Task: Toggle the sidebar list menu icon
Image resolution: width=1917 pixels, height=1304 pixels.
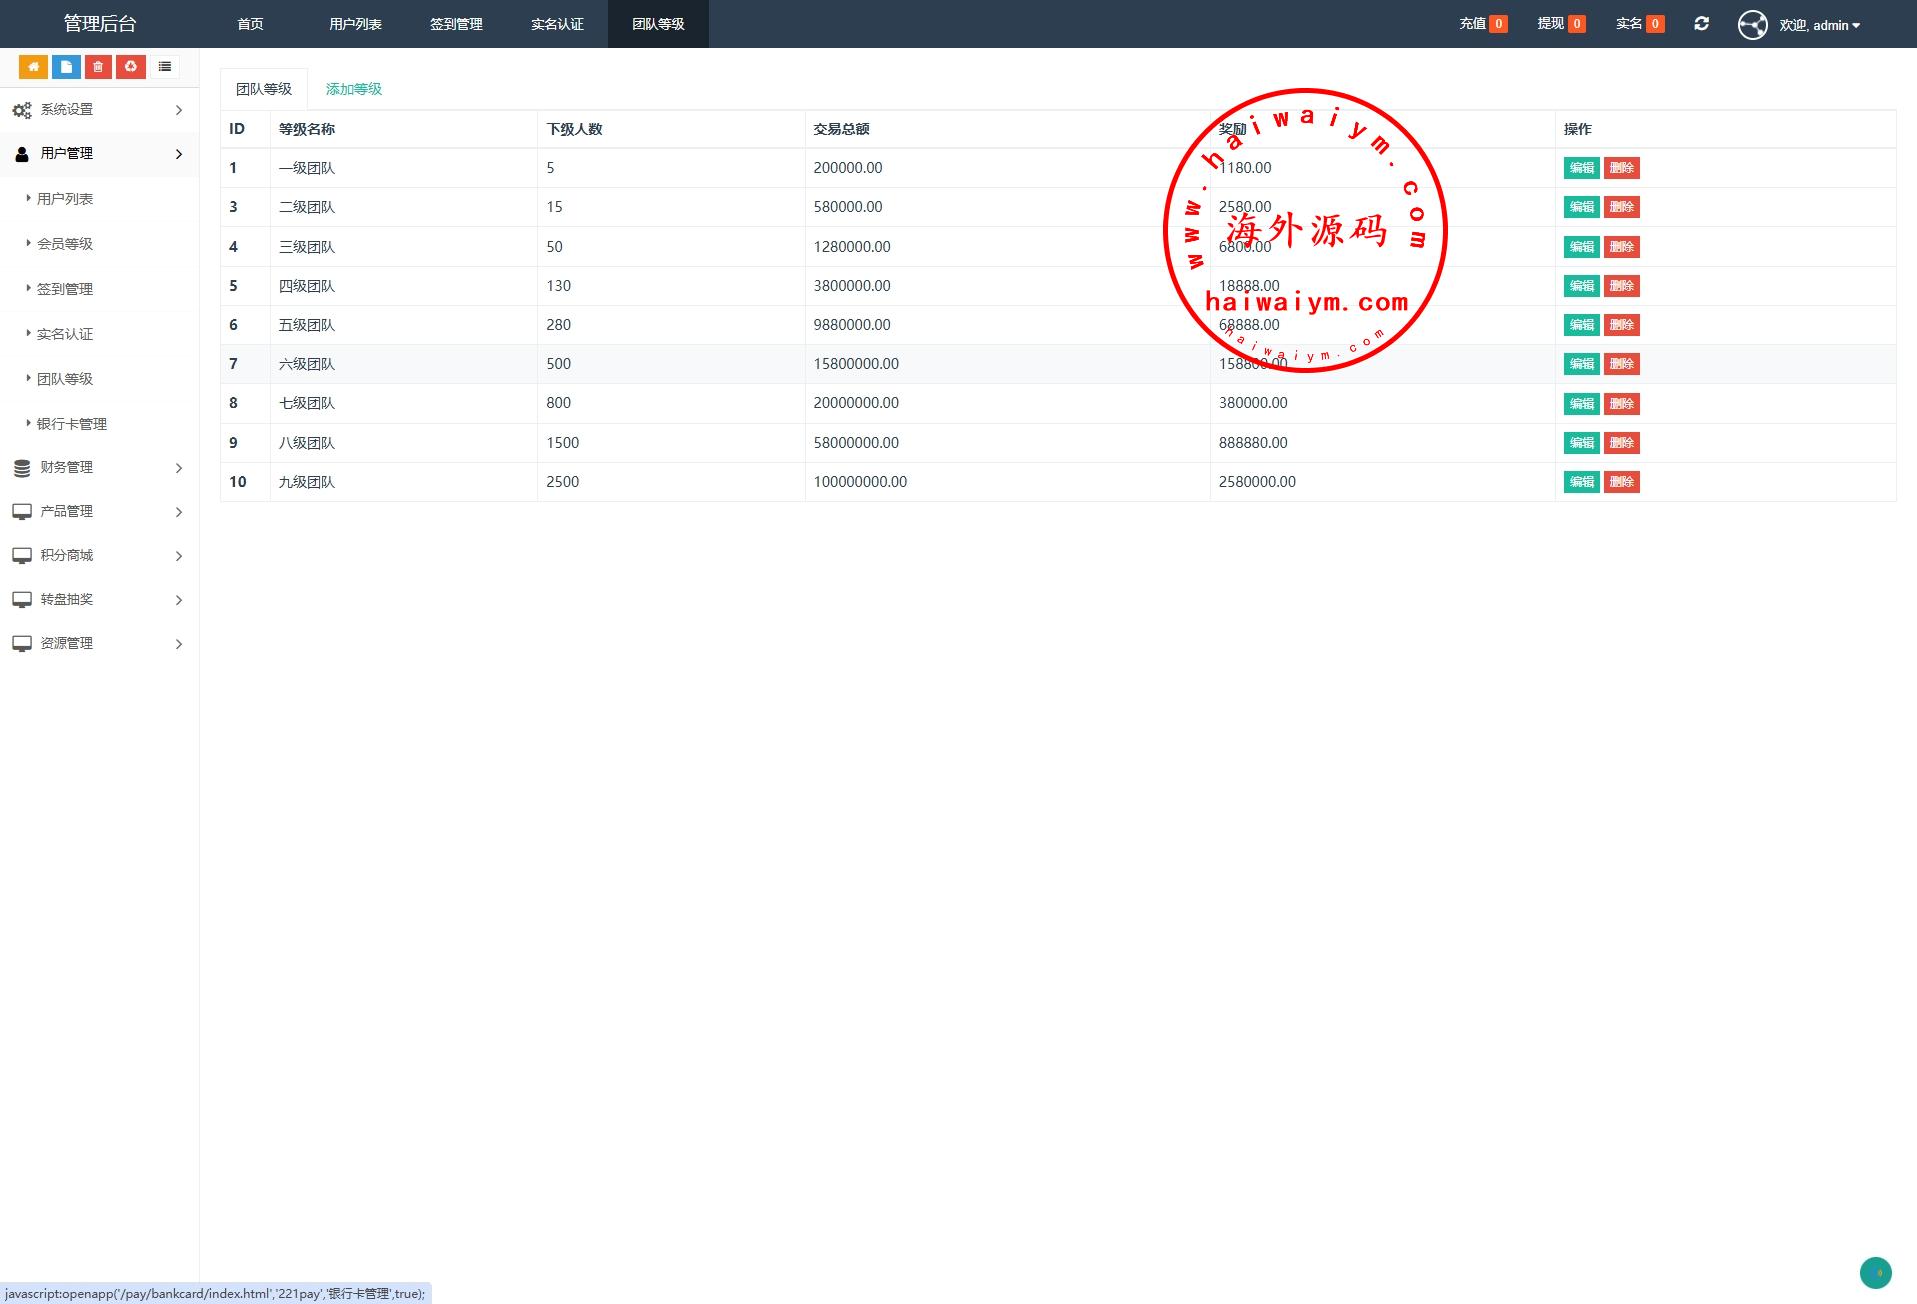Action: pyautogui.click(x=165, y=67)
